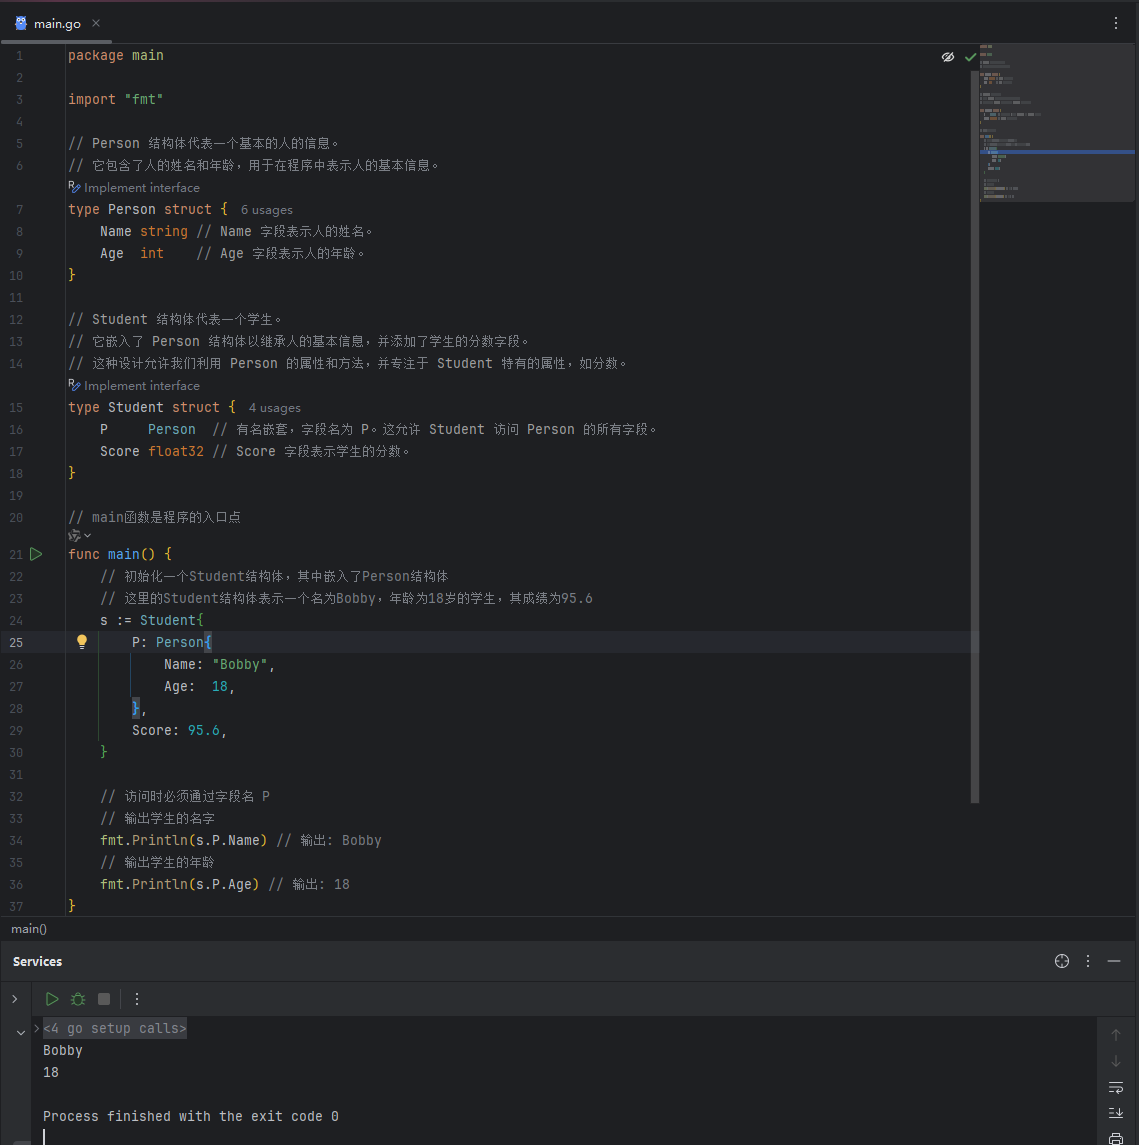This screenshot has height=1145, width=1139.
Task: Stop the running process
Action: [x=104, y=999]
